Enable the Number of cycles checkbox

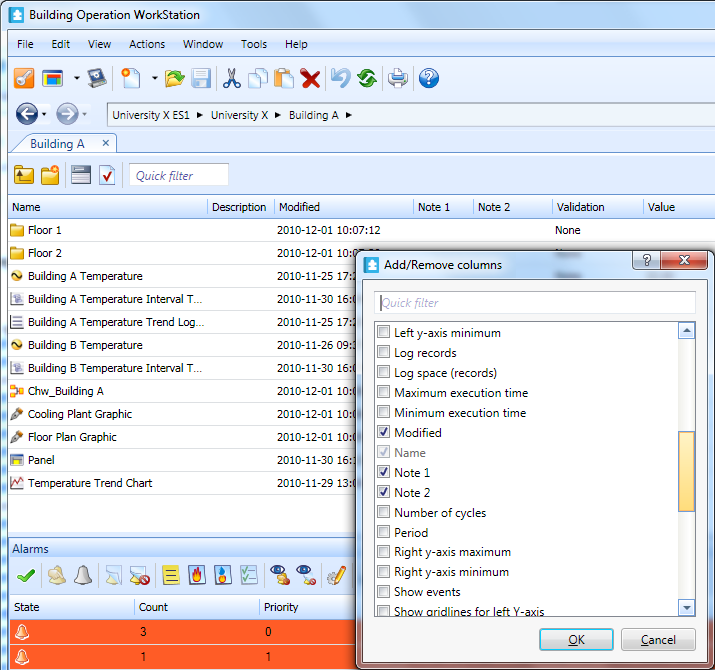(383, 513)
